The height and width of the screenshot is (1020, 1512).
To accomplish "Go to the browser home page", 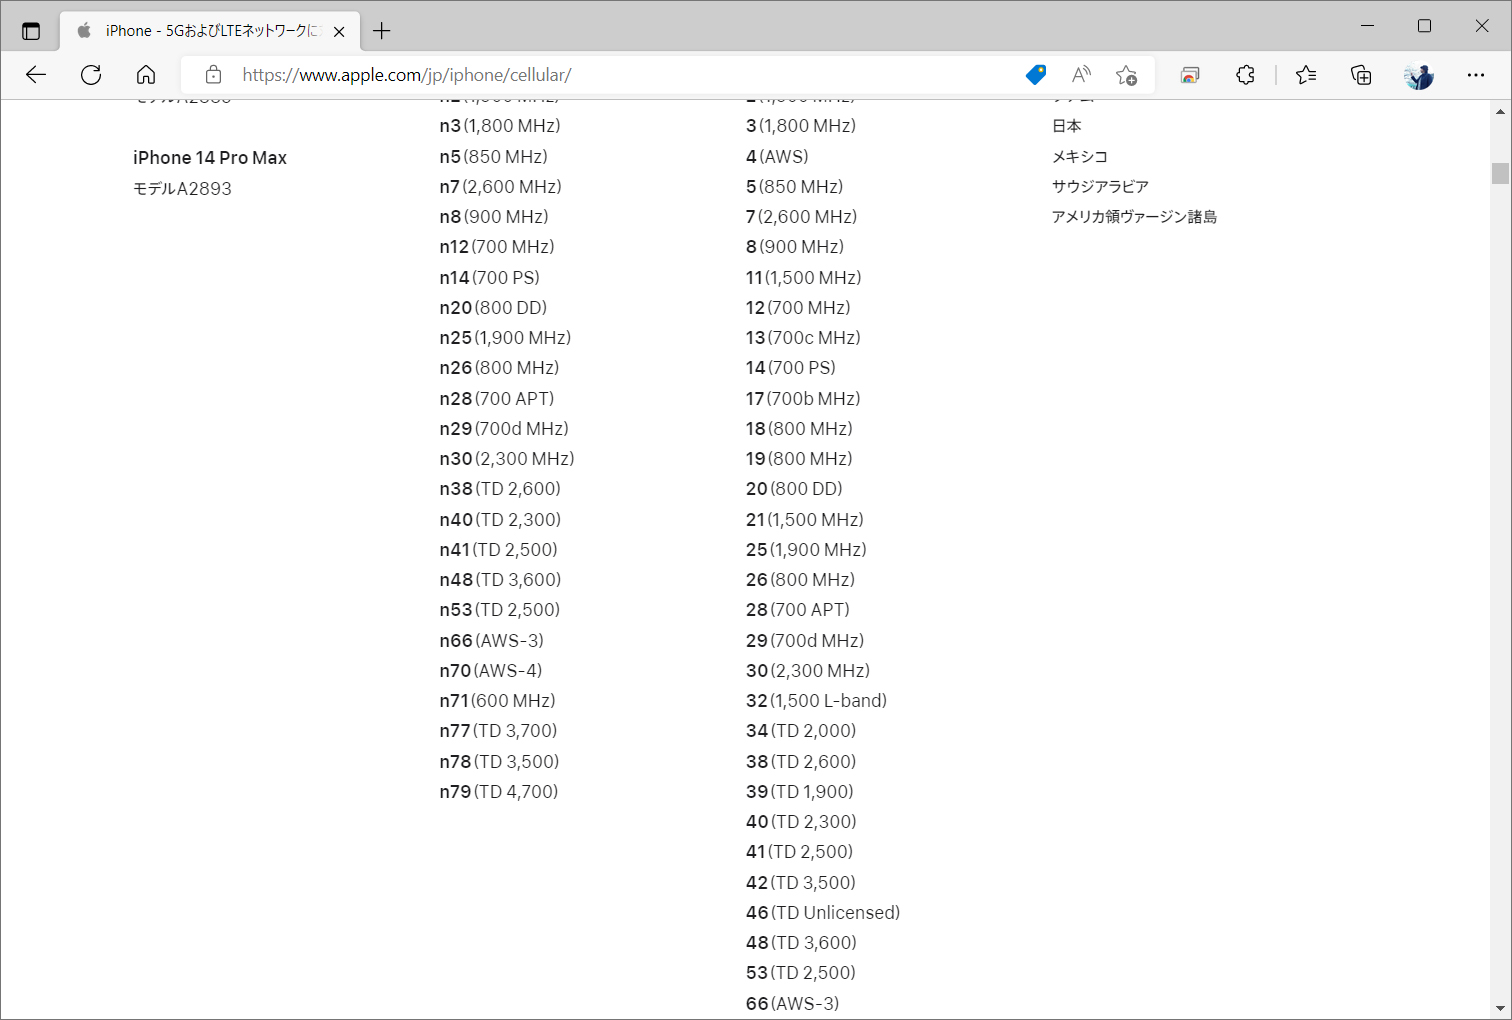I will click(x=146, y=75).
